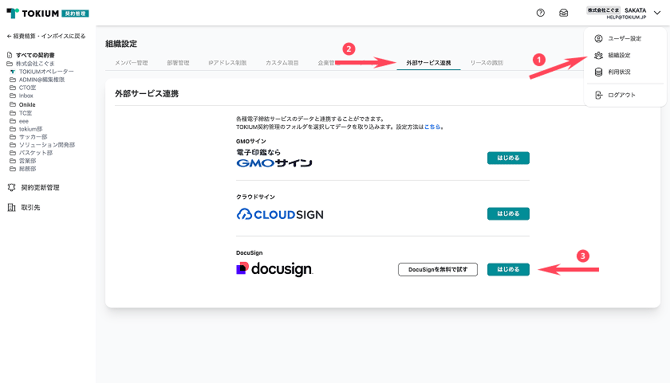Click the folder icon beside バスケット部
This screenshot has height=383, width=670.
[x=12, y=153]
